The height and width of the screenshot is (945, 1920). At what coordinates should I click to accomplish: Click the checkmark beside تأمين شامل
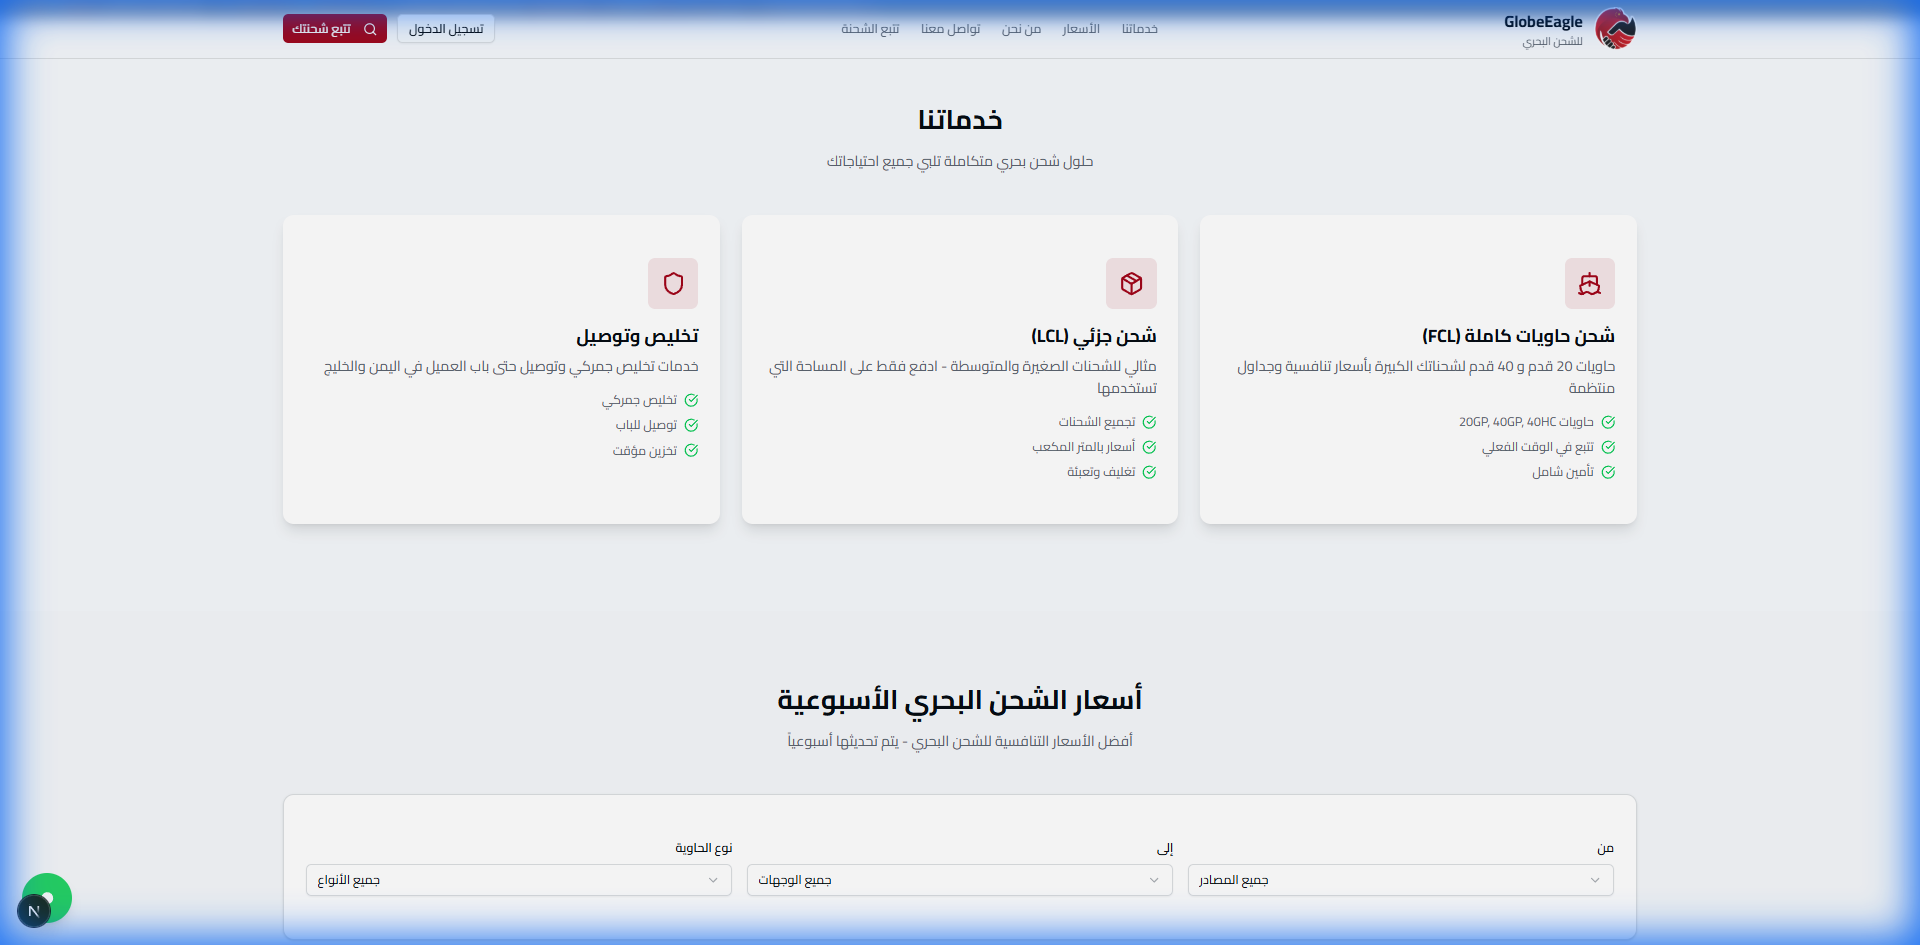pyautogui.click(x=1609, y=471)
